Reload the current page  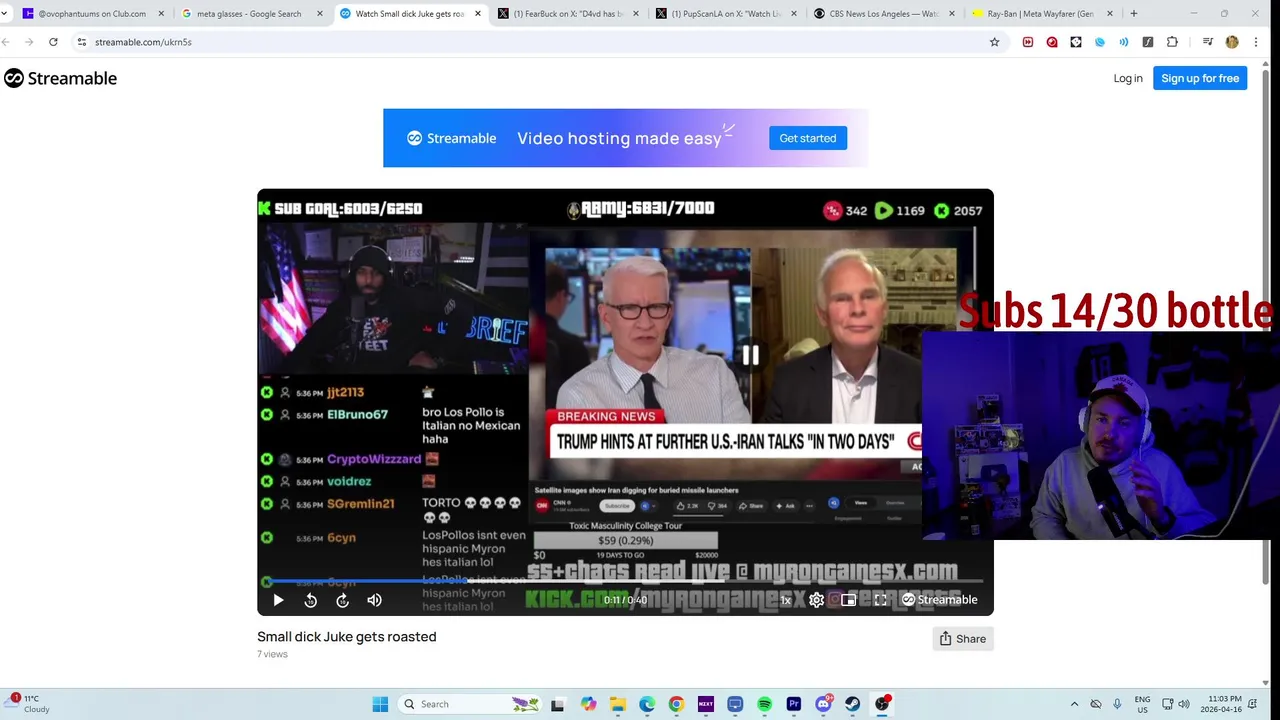(53, 42)
